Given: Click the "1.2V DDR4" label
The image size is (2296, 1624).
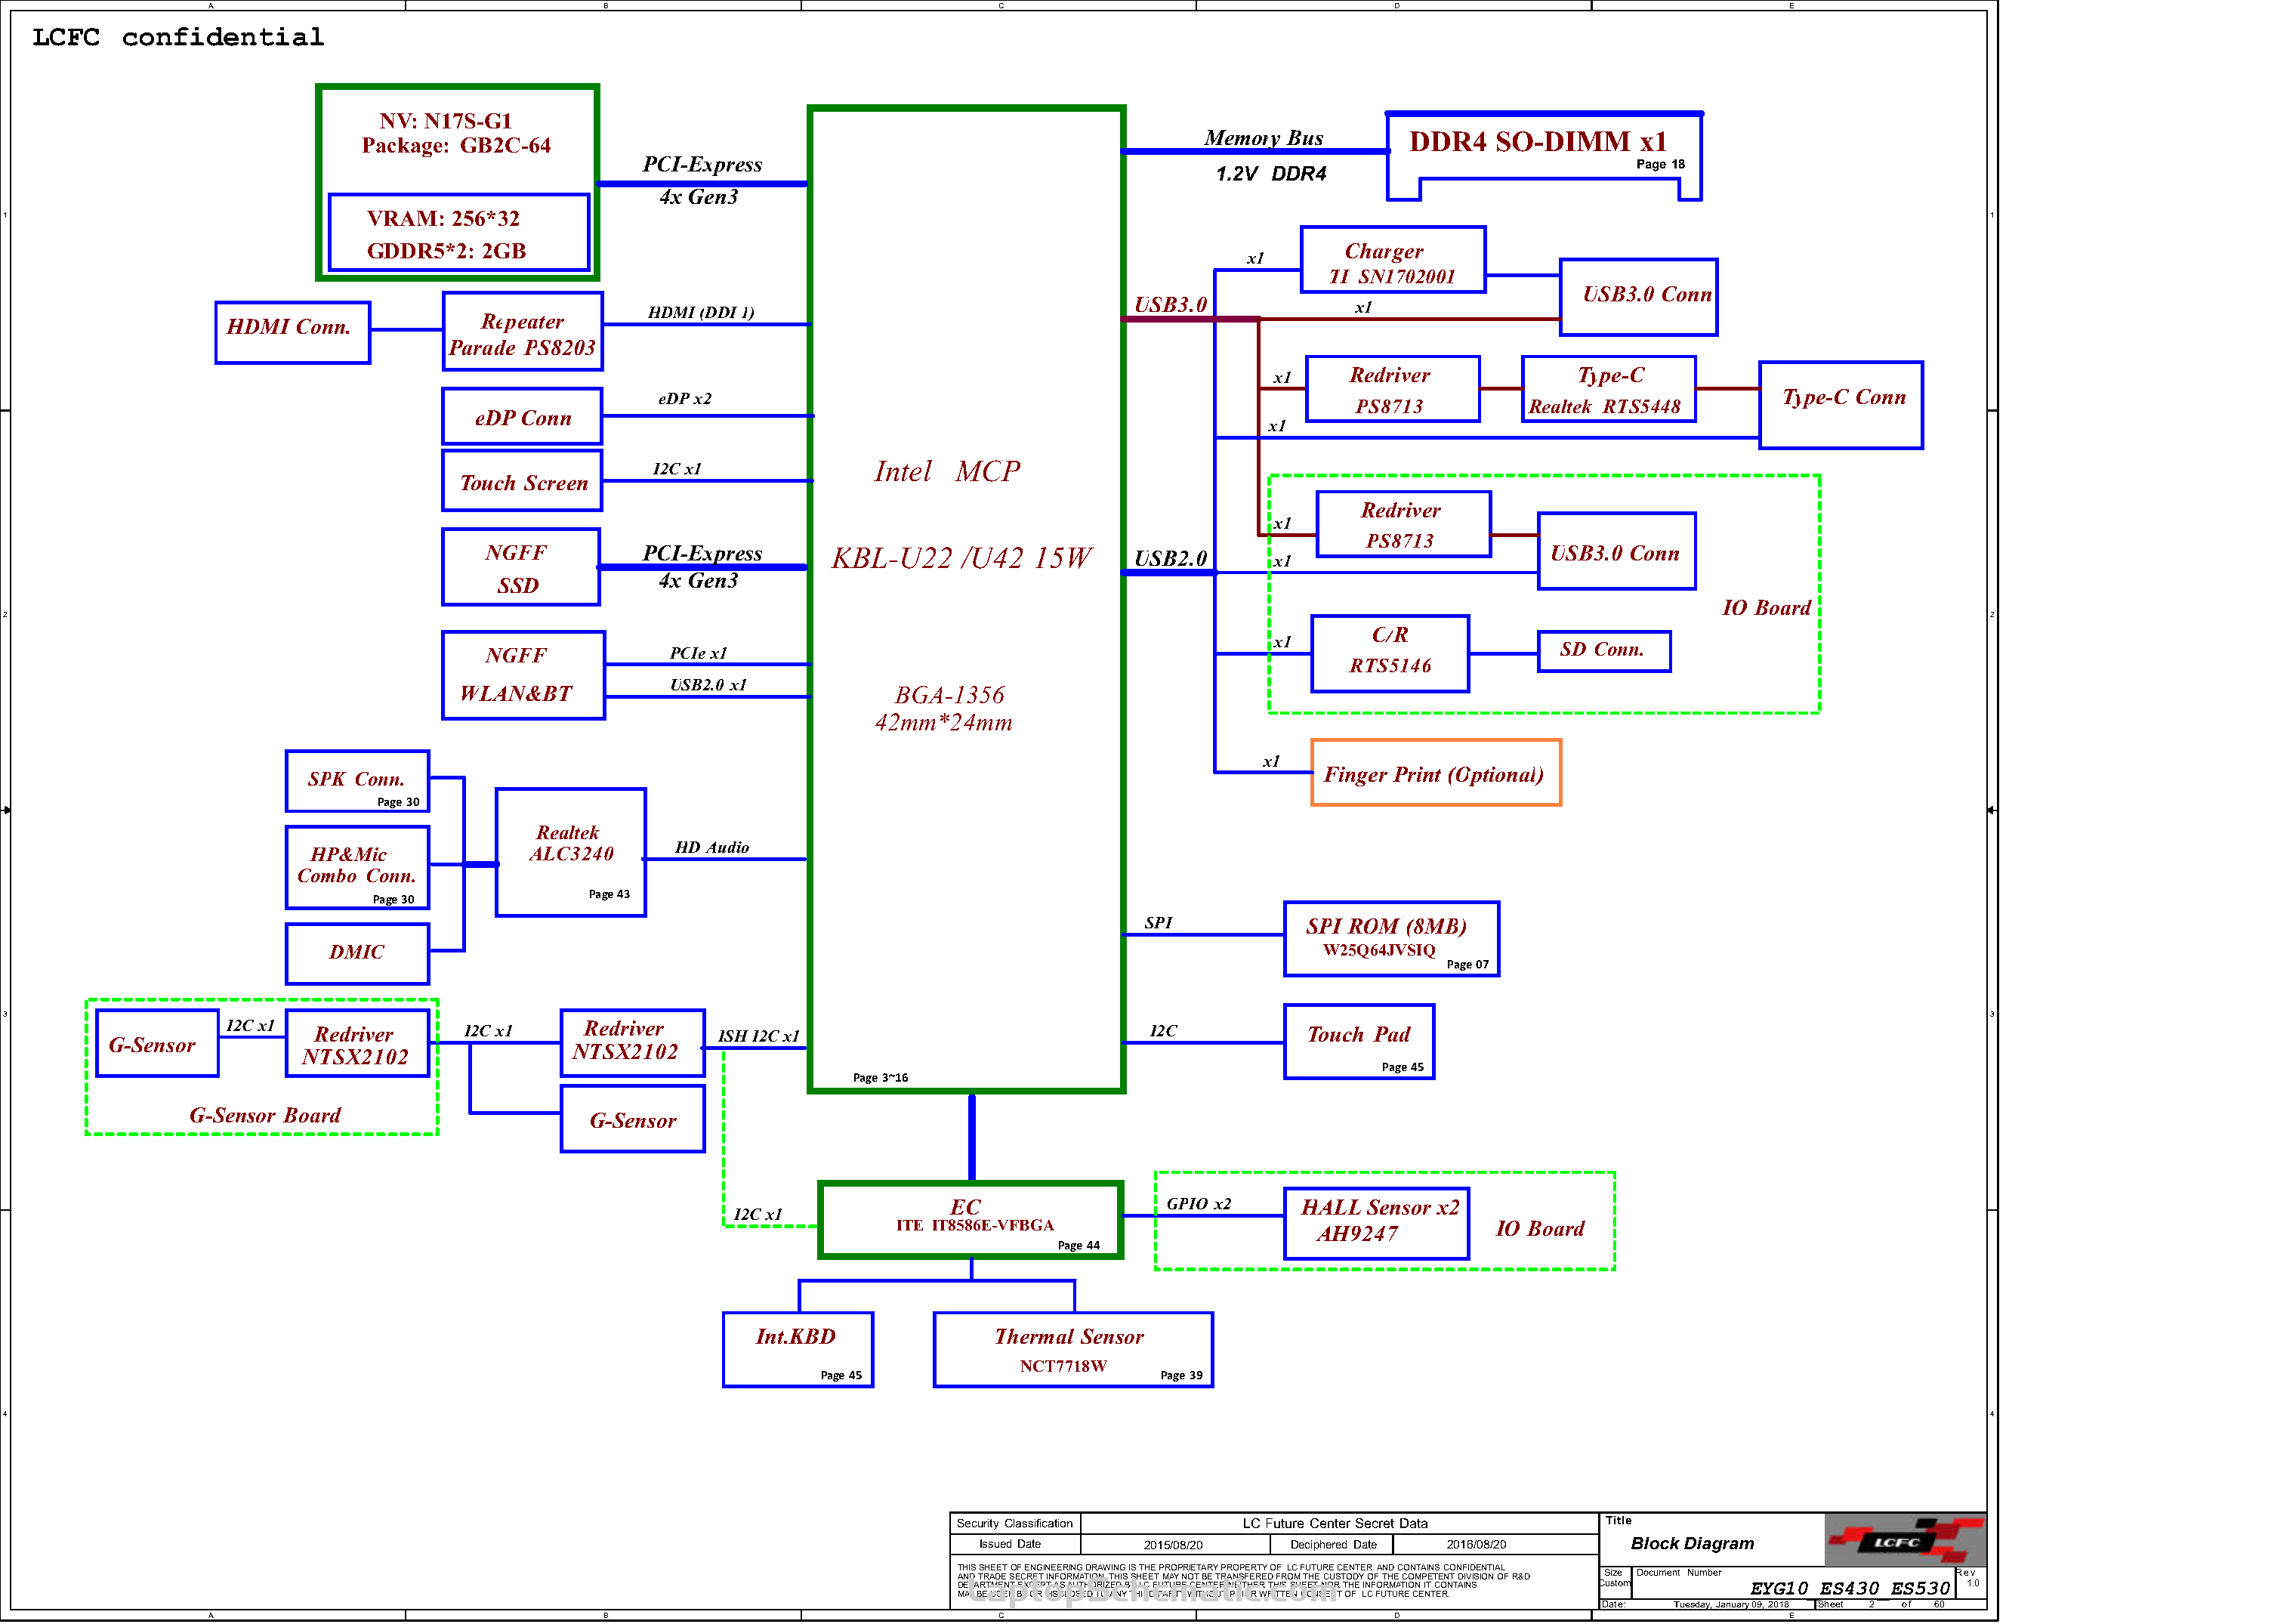Looking at the screenshot, I should [1271, 174].
